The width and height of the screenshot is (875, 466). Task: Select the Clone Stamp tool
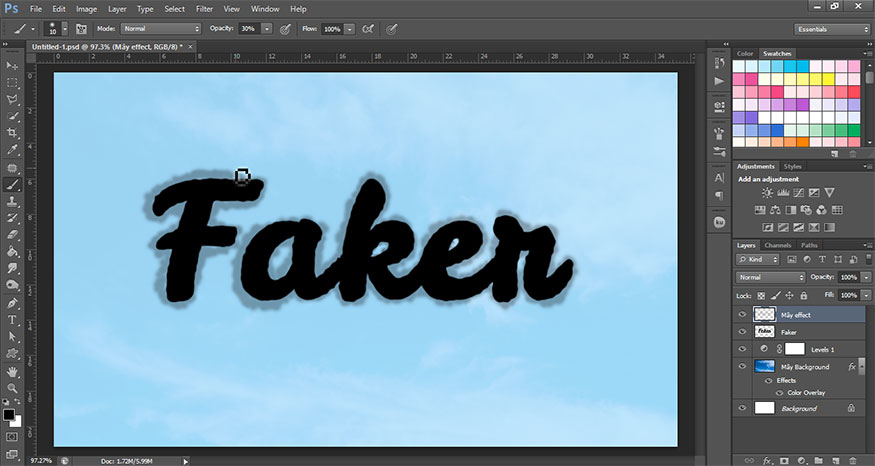12,201
